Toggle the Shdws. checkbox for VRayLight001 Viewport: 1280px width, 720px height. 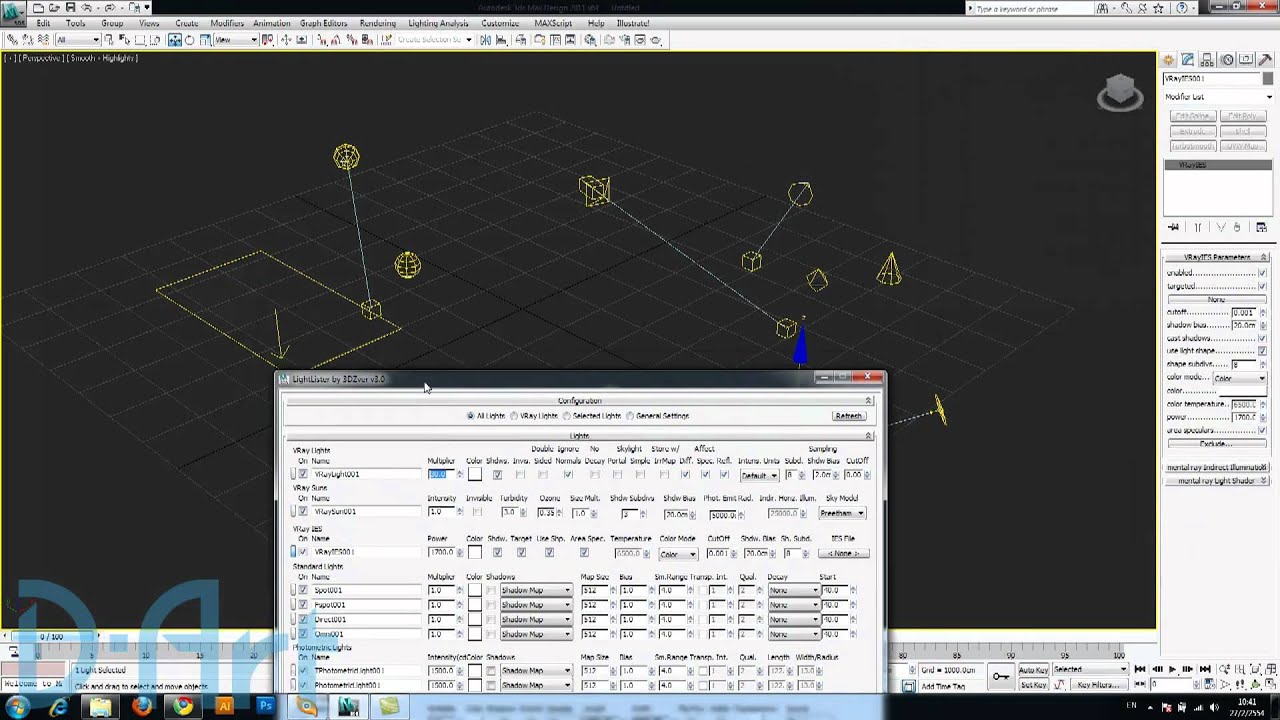(497, 474)
